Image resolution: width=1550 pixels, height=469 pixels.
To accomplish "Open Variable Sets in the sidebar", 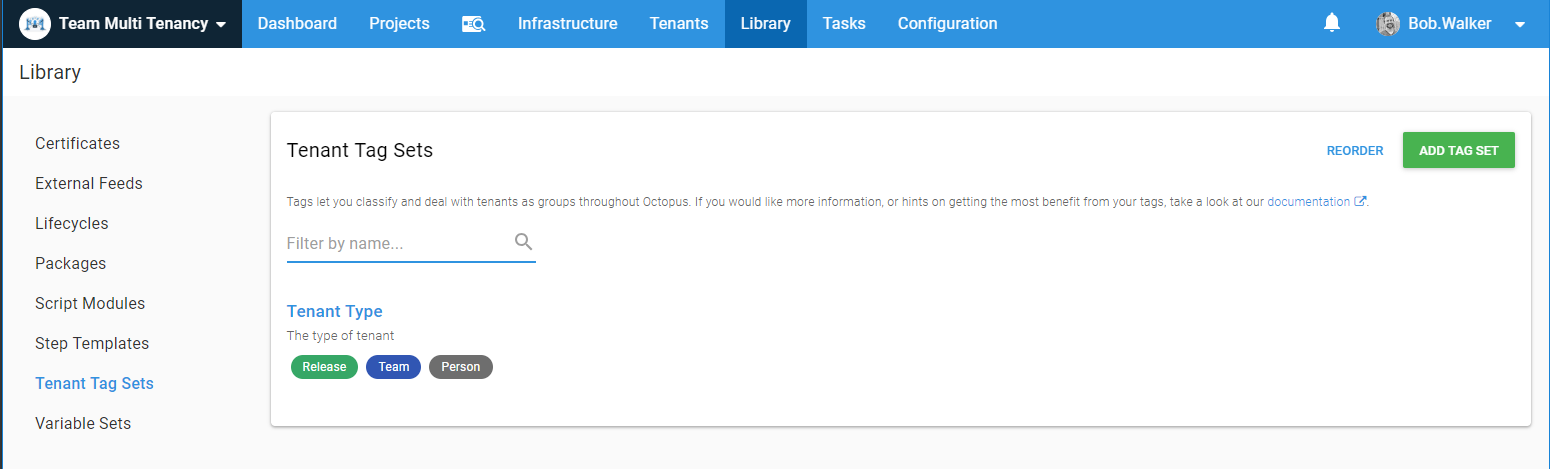I will (83, 423).
